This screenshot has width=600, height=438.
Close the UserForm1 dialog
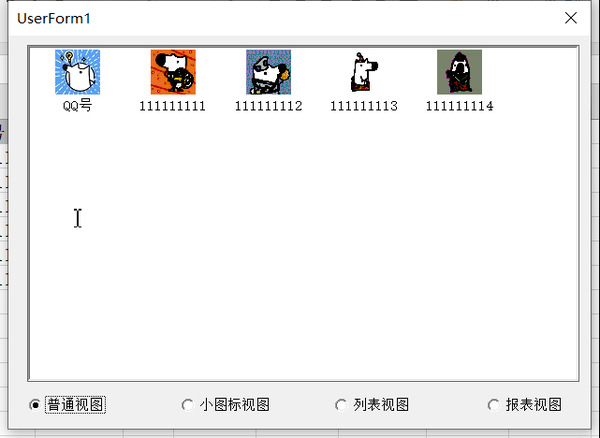[x=571, y=18]
